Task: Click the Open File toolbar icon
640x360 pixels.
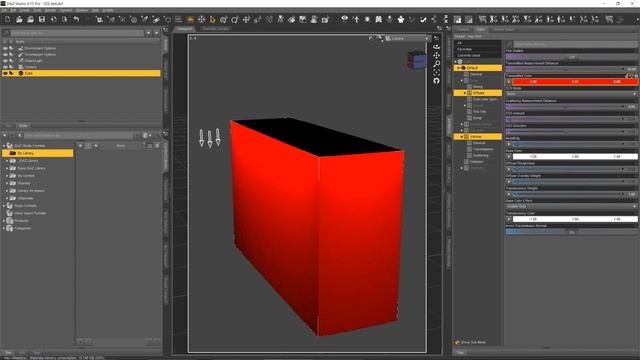Action: (x=19, y=19)
